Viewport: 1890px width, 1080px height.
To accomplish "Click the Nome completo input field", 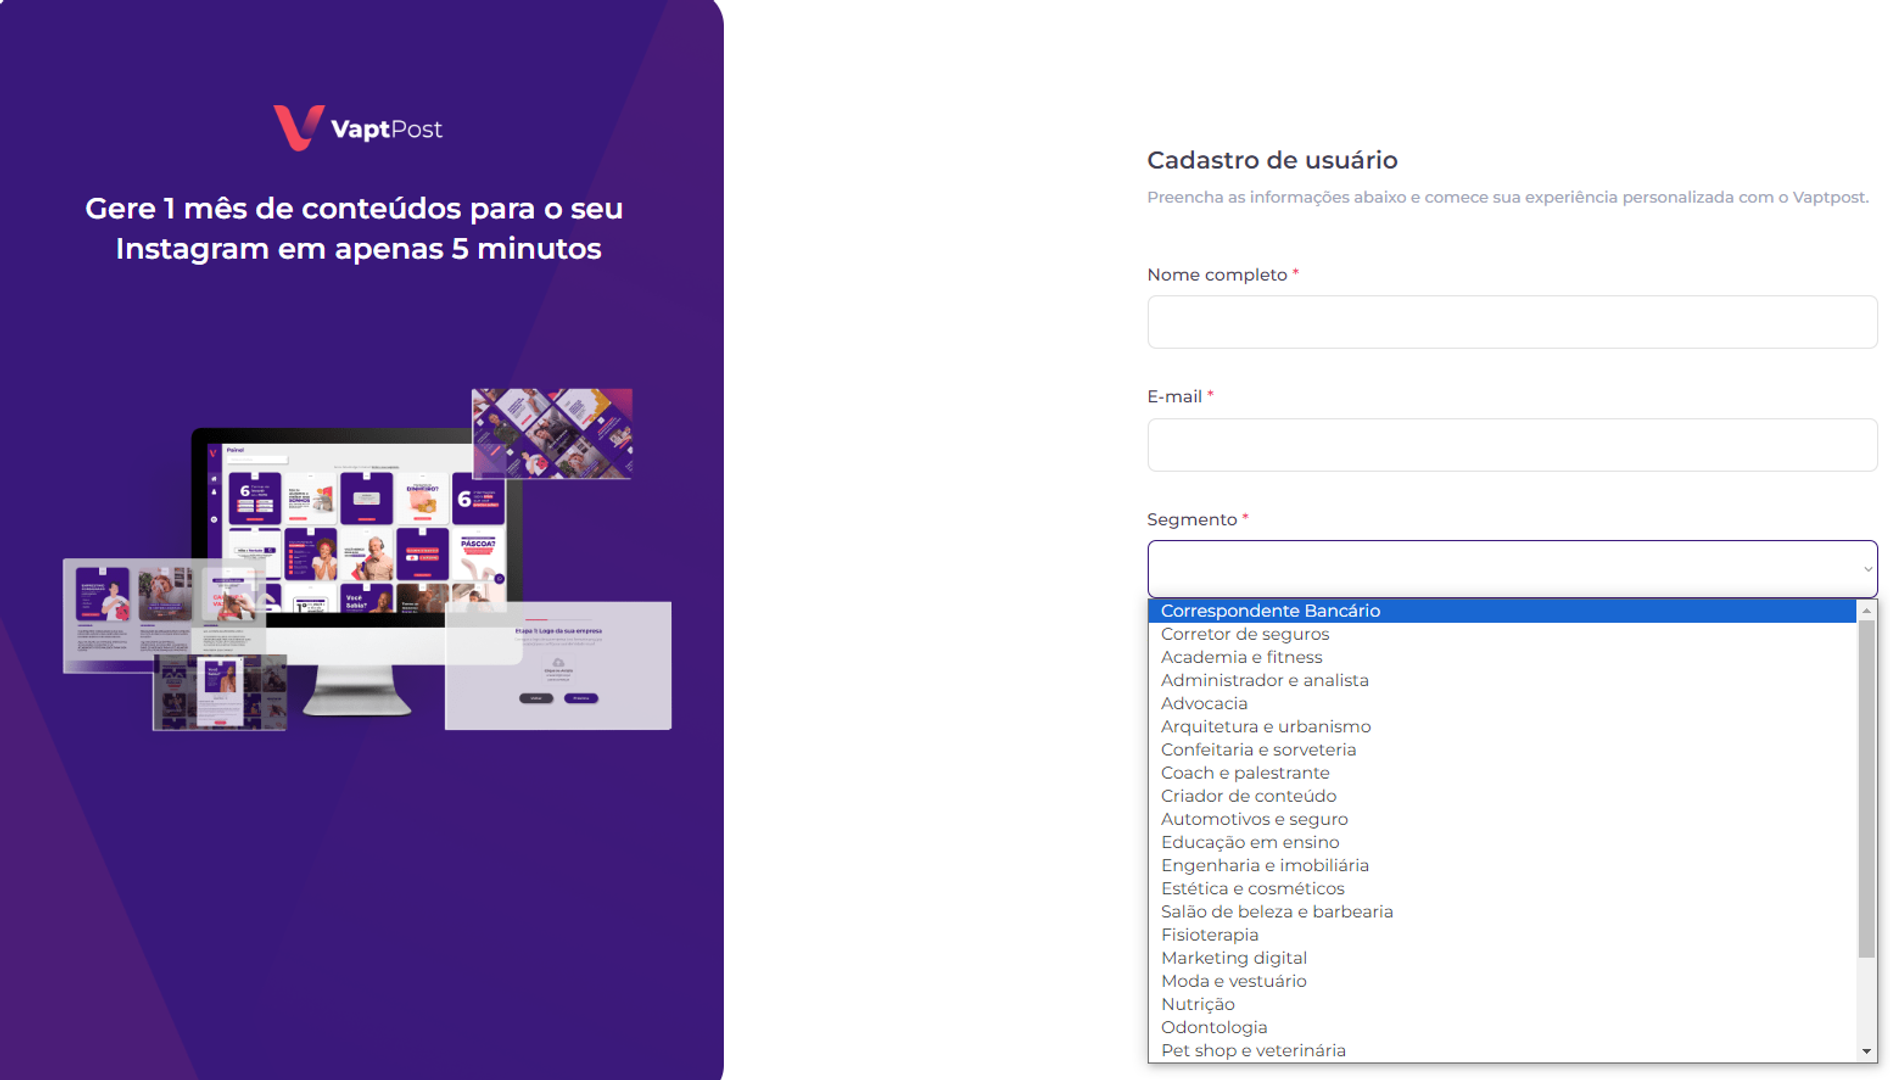I will click(x=1511, y=321).
